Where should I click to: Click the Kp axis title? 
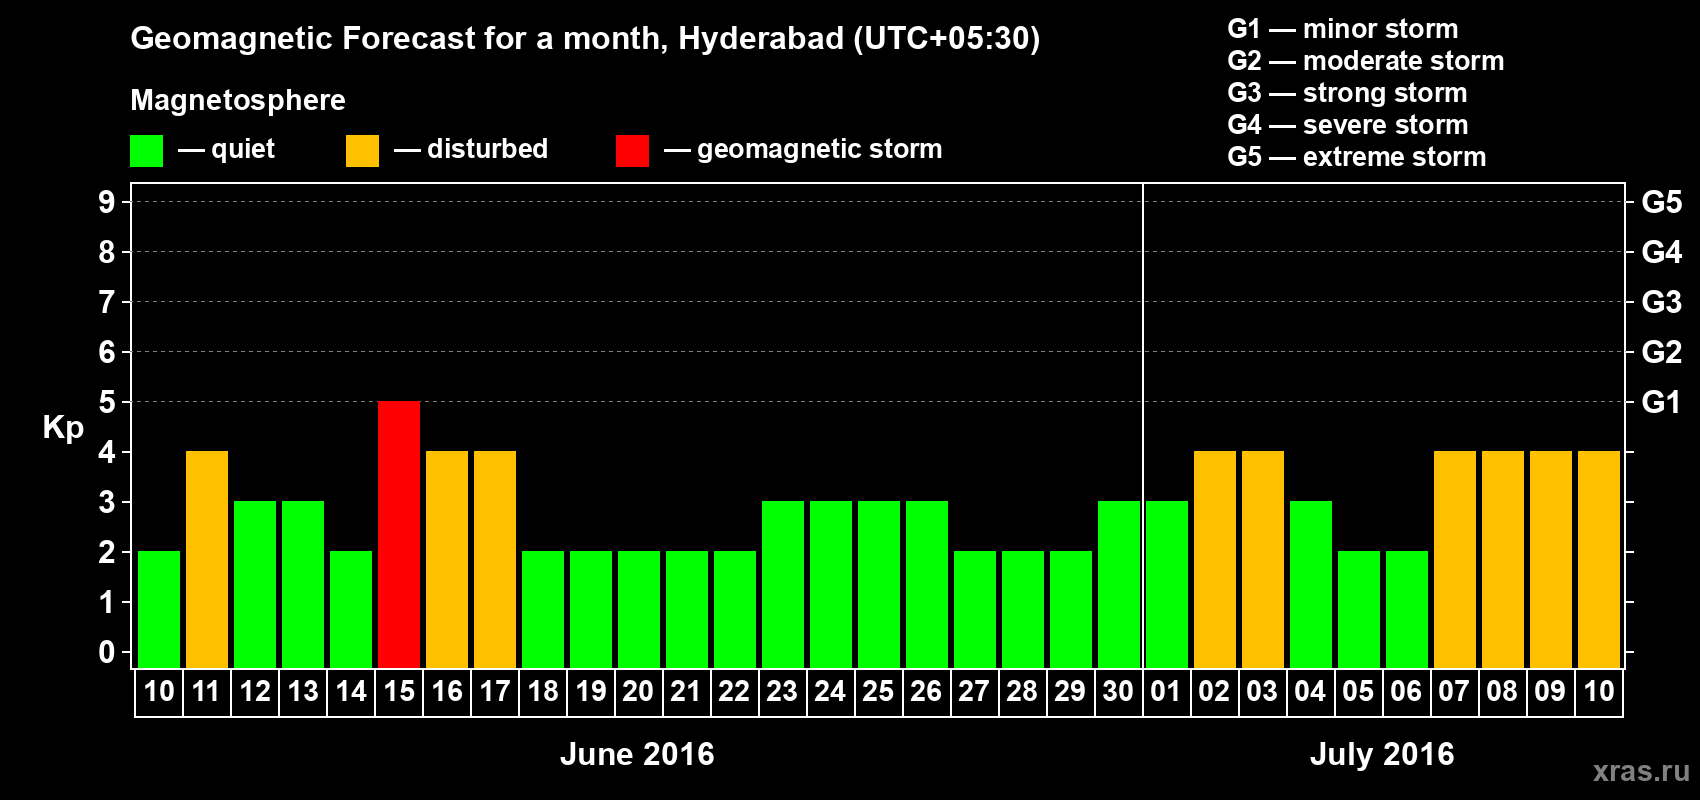[x=63, y=428]
